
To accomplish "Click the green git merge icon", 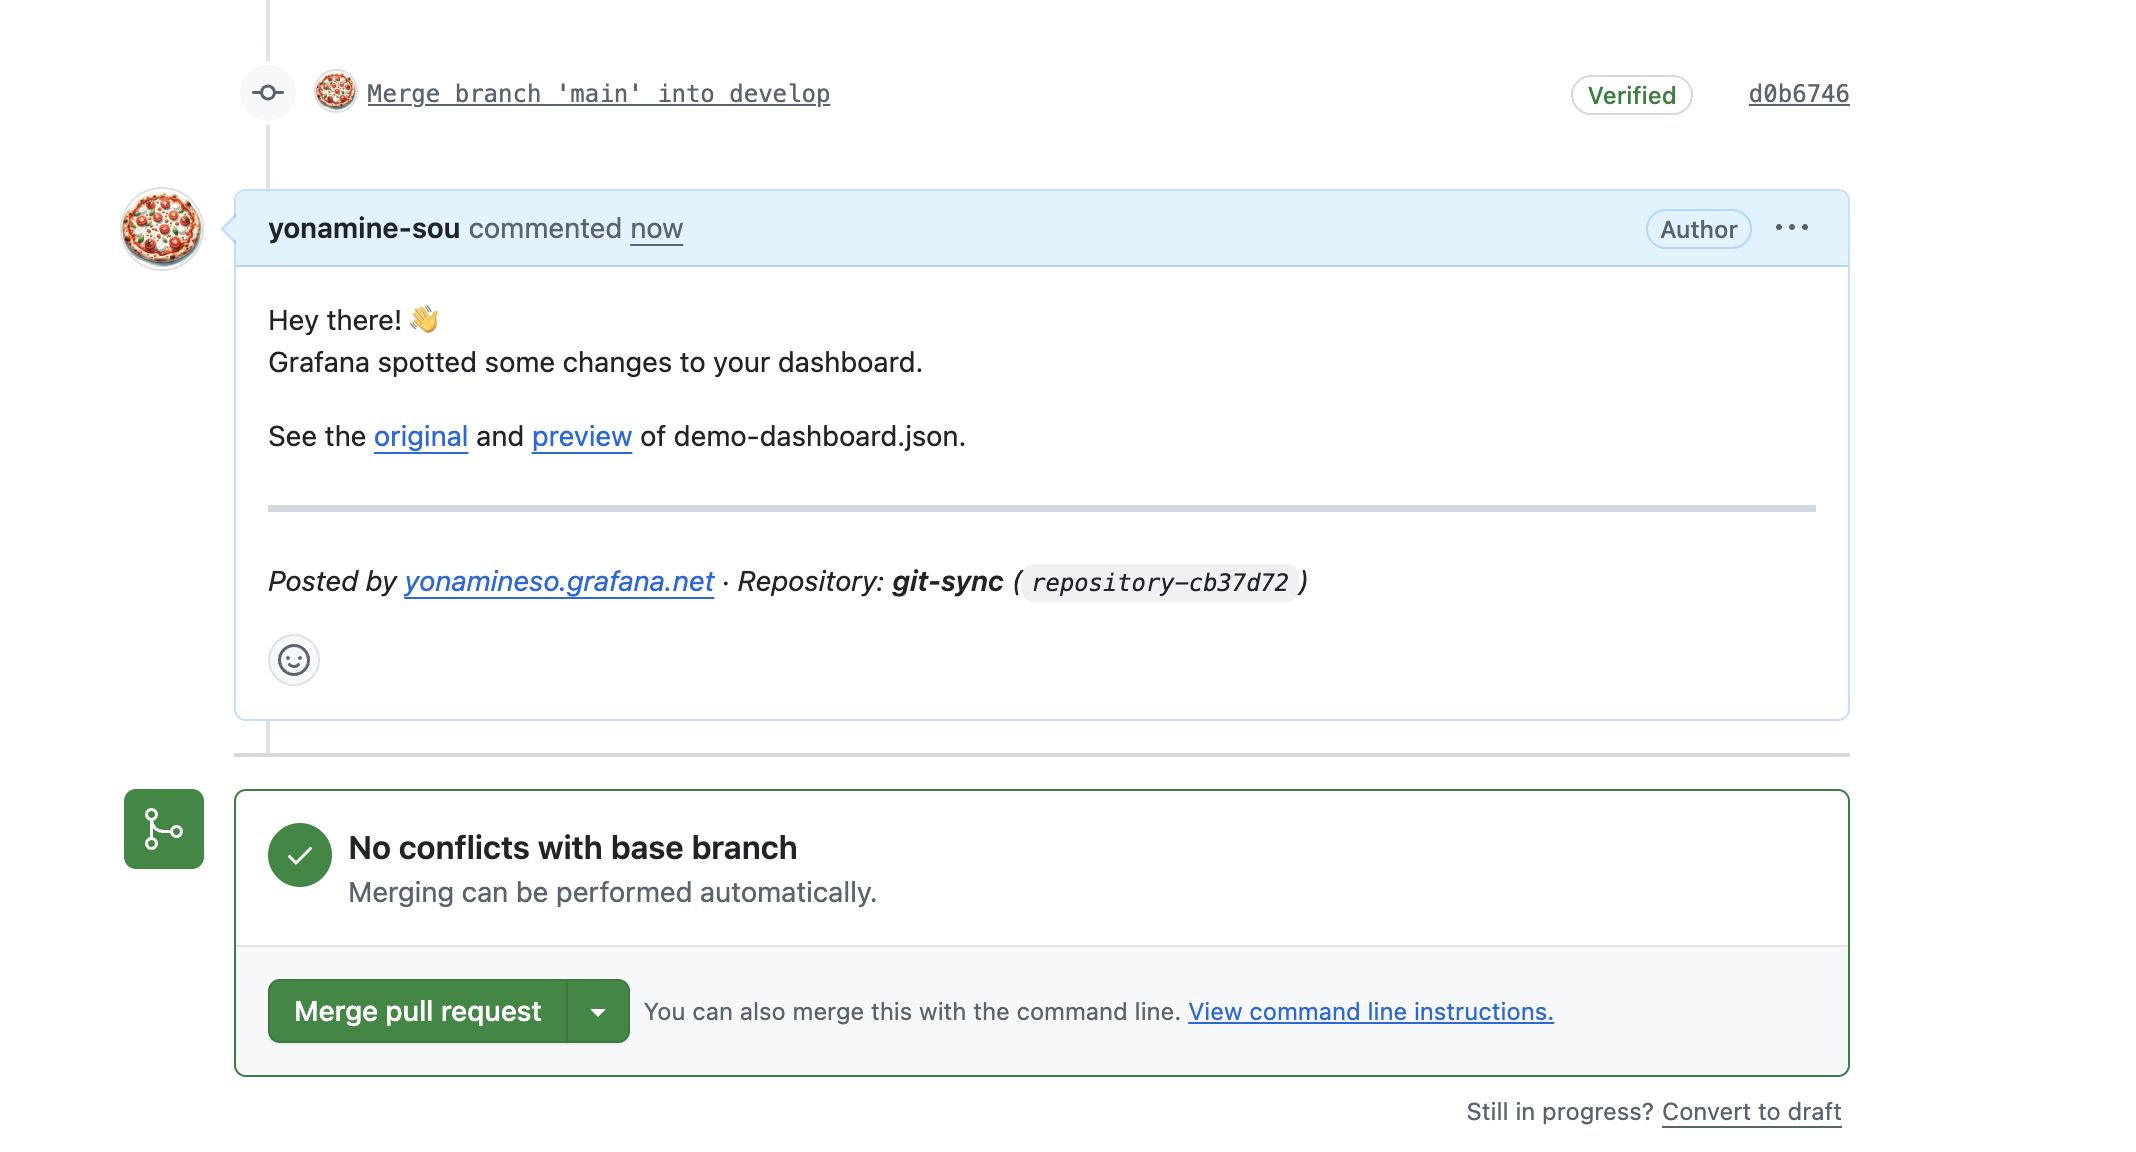I will coord(164,829).
